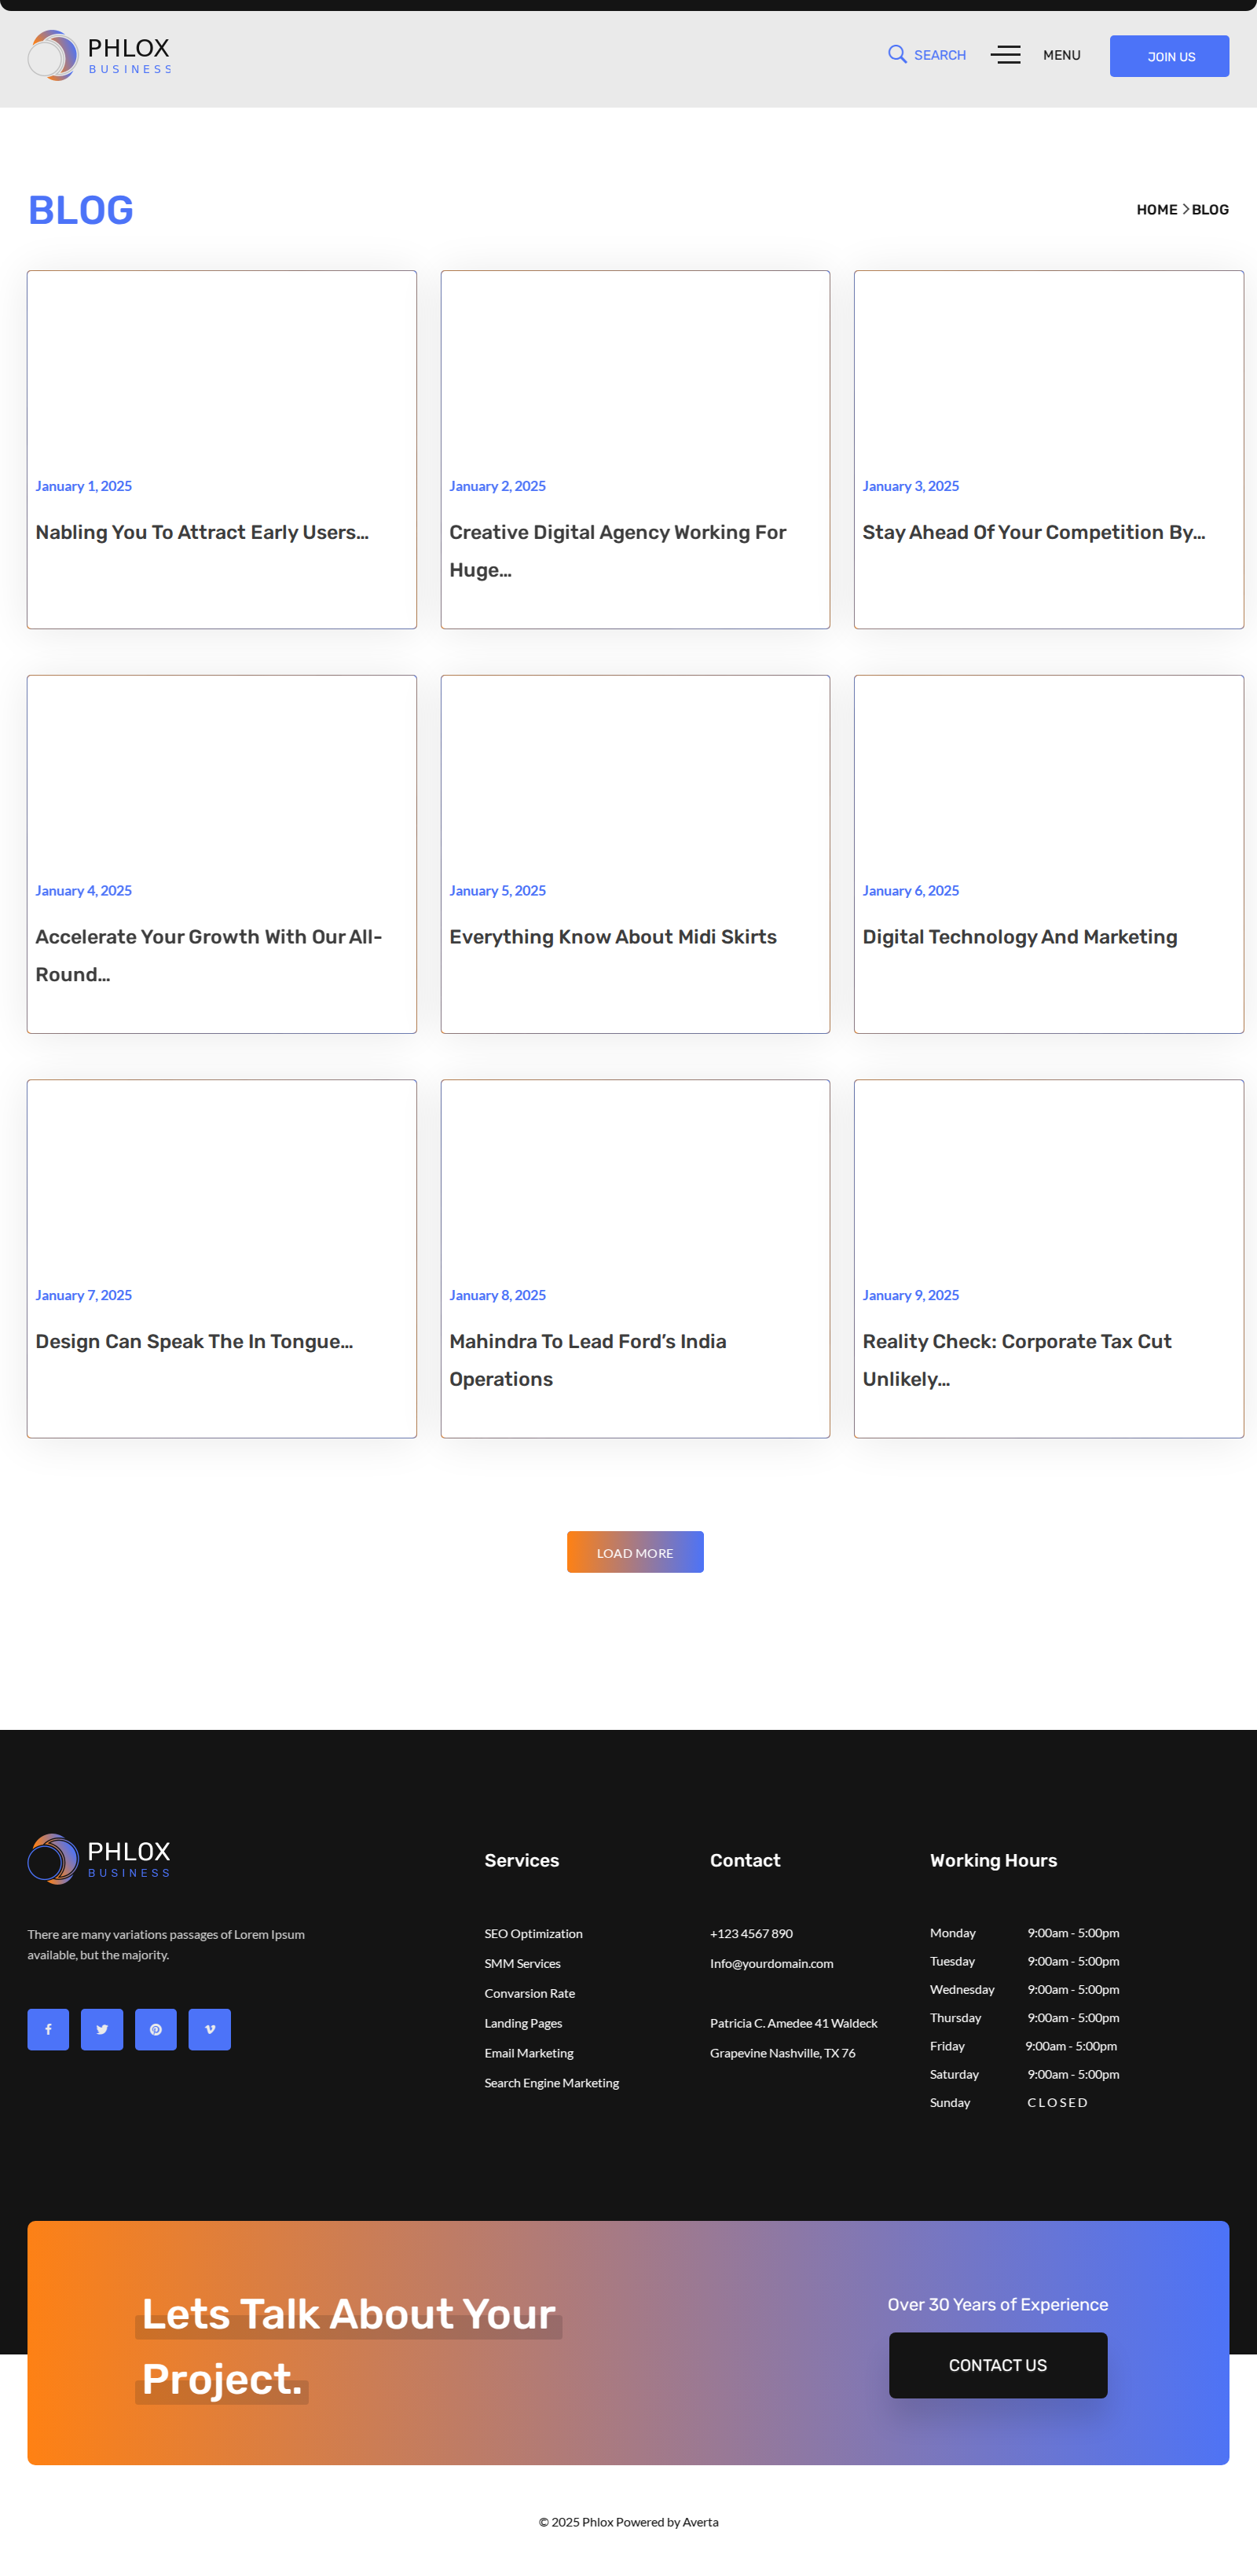Click the Info@yourdomain.com email link

[771, 1963]
